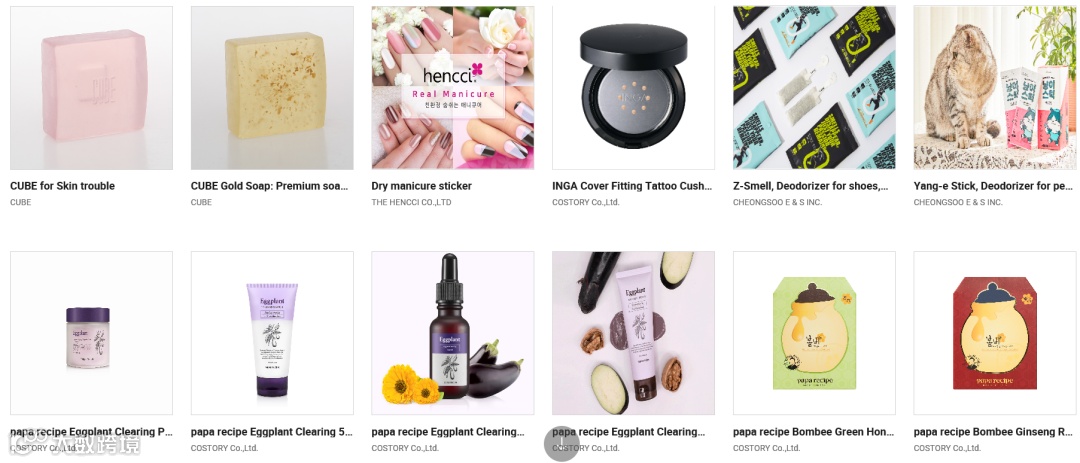This screenshot has width=1080, height=463.
Task: Select the Eggplant Clearing jar image
Action: pyautogui.click(x=91, y=333)
